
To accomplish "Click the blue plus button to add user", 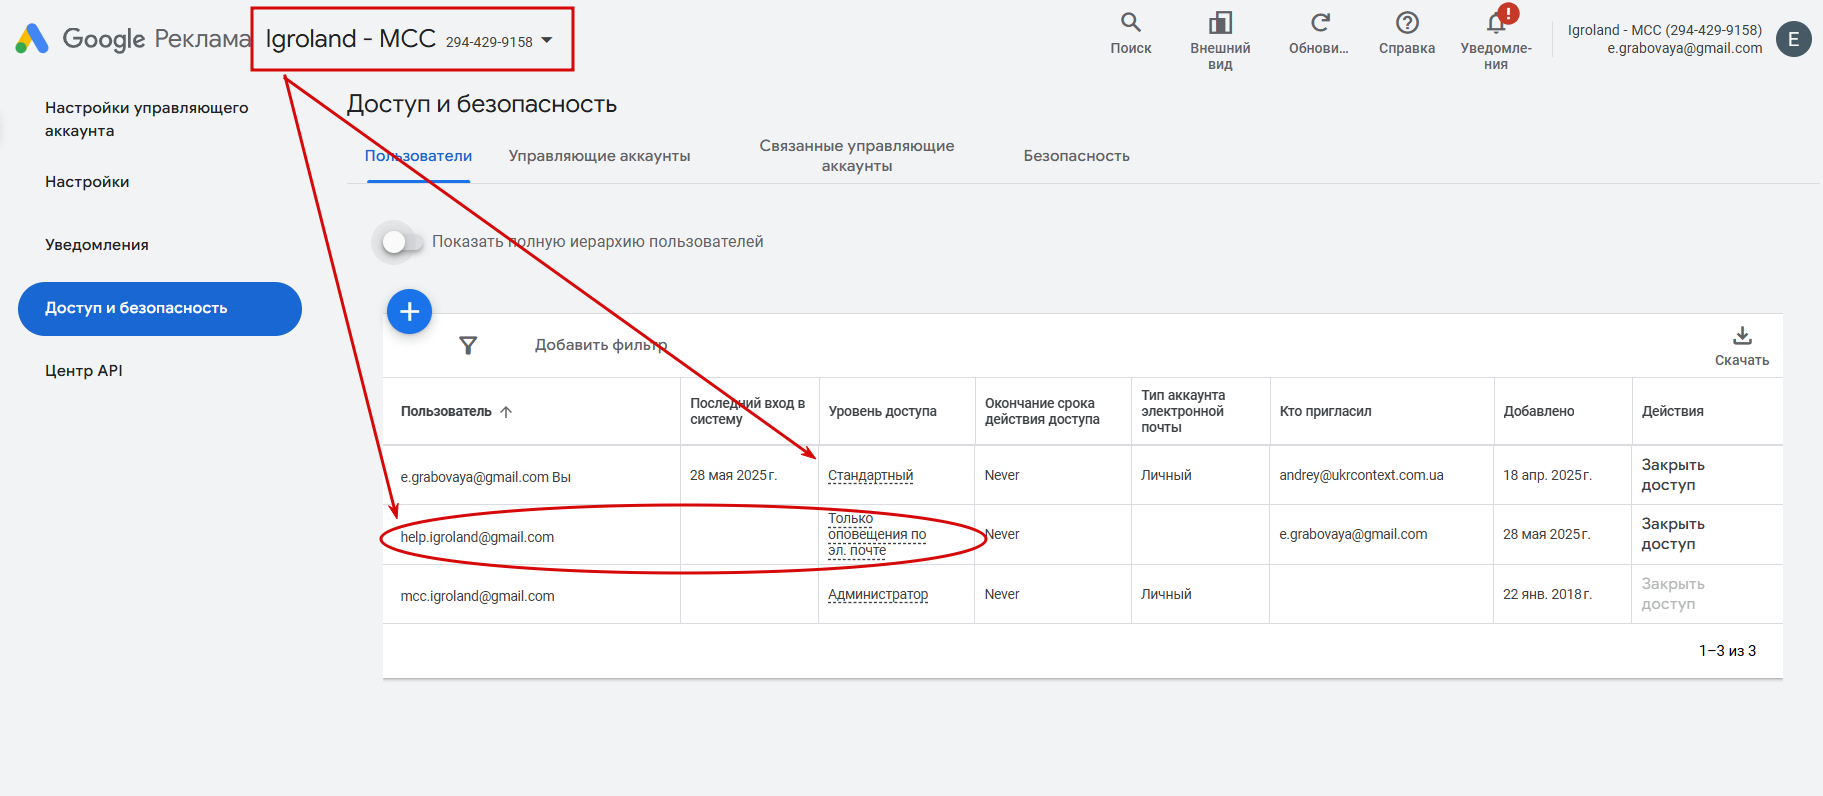I will (x=409, y=312).
